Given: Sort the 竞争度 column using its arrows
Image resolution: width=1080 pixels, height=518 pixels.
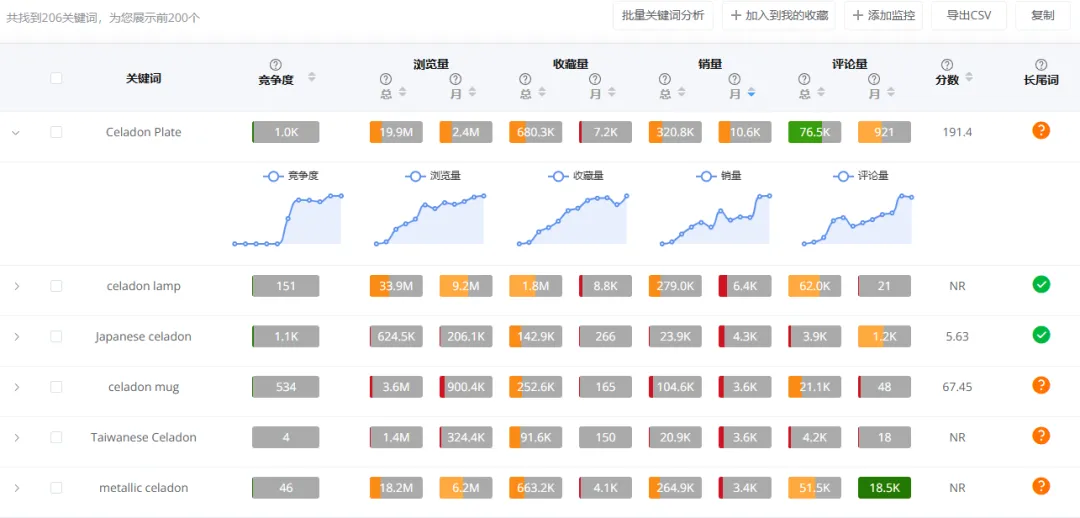Looking at the screenshot, I should coord(311,78).
